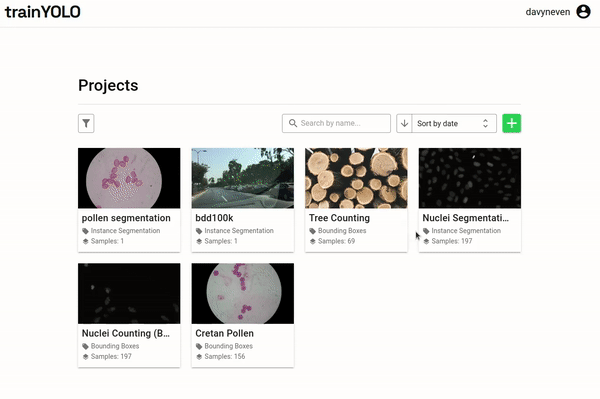The image size is (600, 399).
Task: Click 'Samples: 156' on Cretan Pollen
Action: (x=225, y=357)
